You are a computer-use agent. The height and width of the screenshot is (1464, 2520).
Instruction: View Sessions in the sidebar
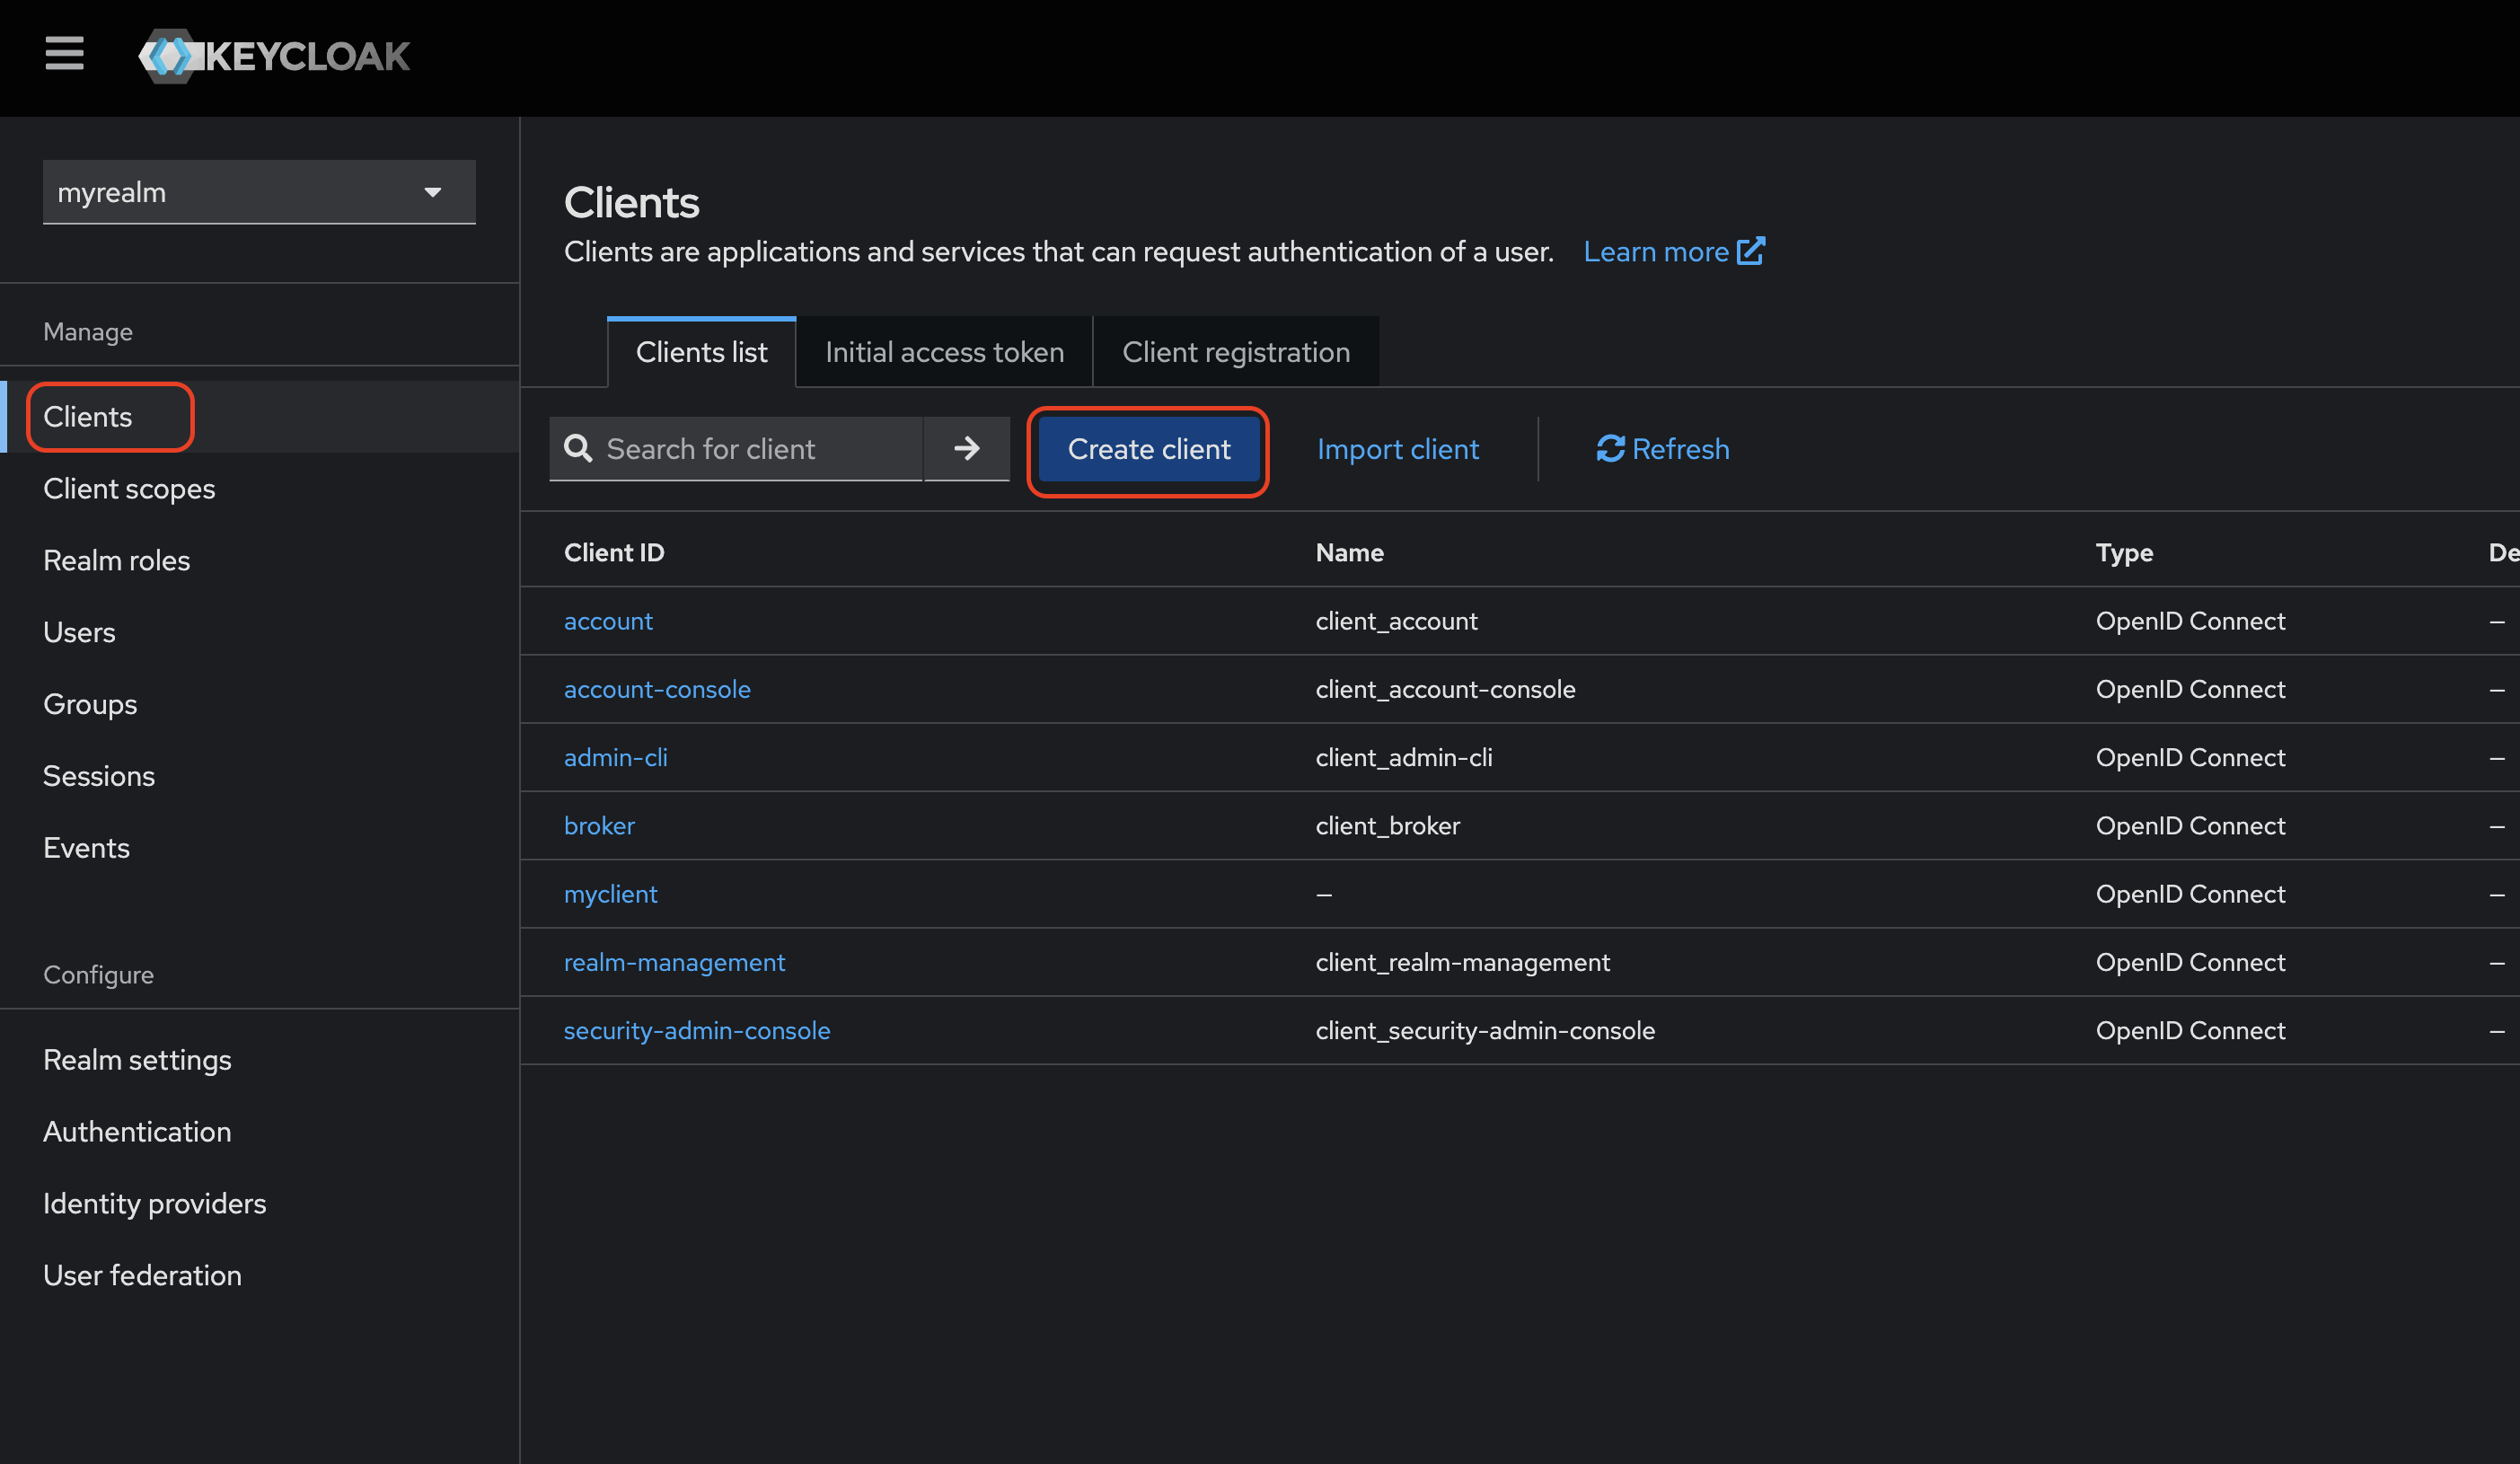260,776
